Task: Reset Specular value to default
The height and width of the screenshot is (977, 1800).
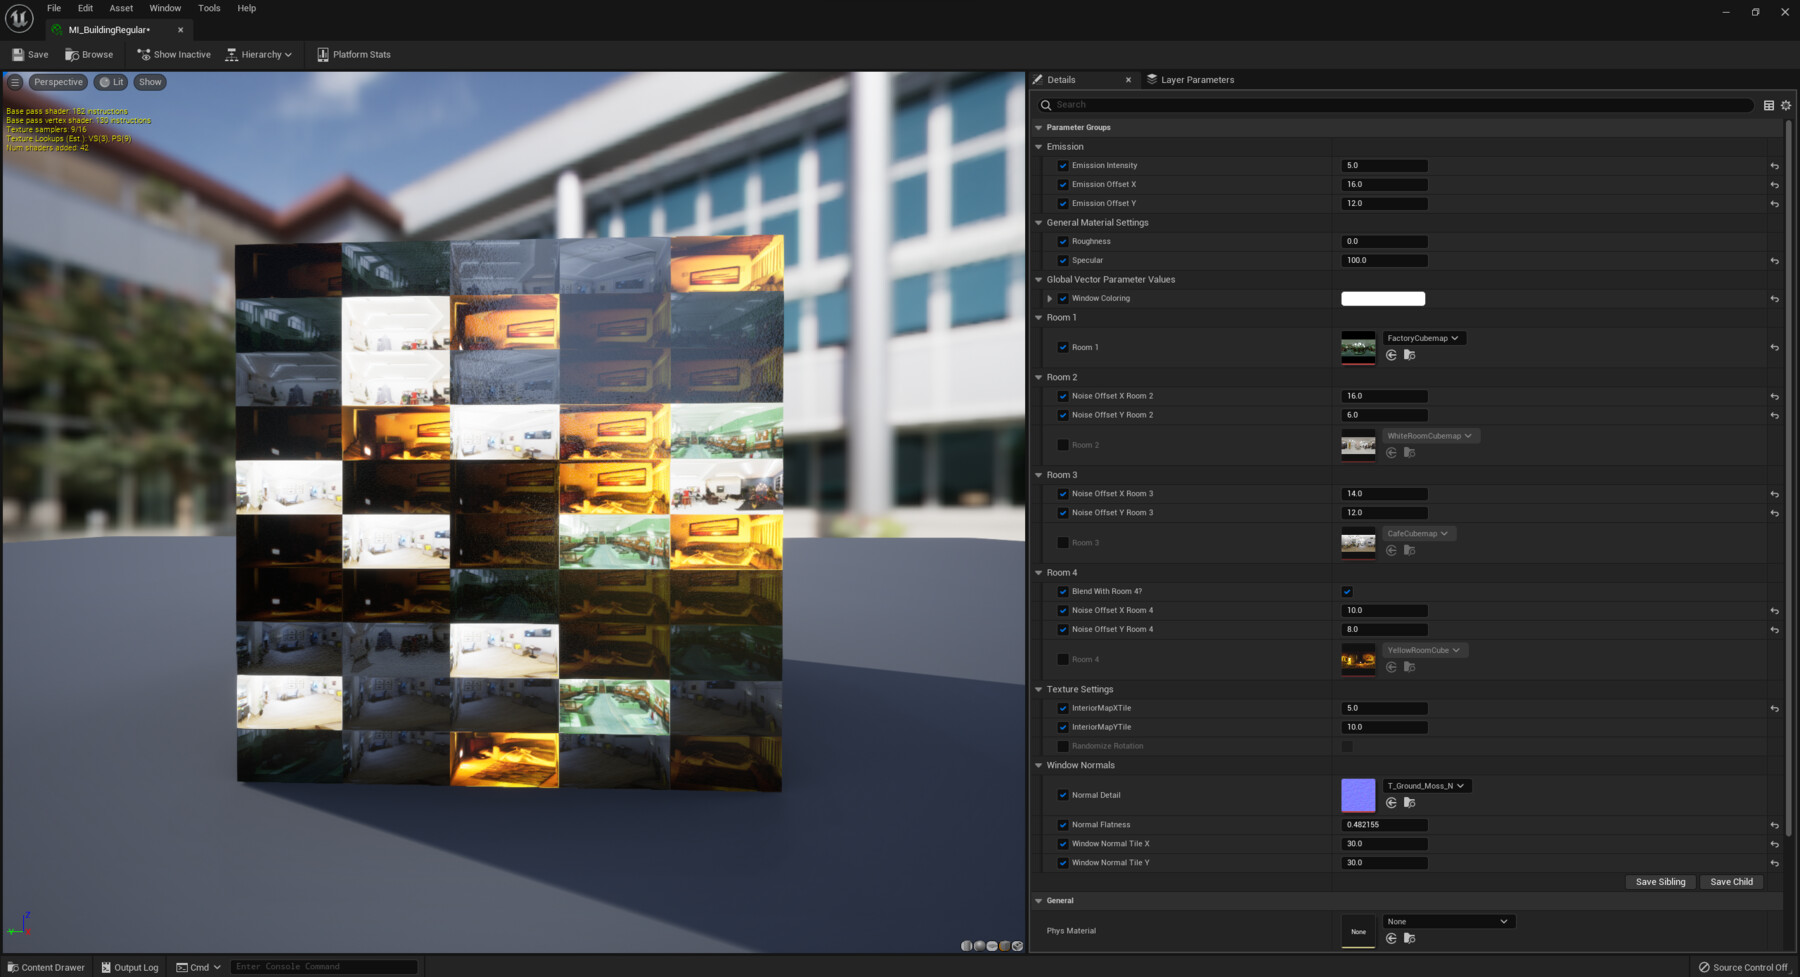Action: 1774,261
